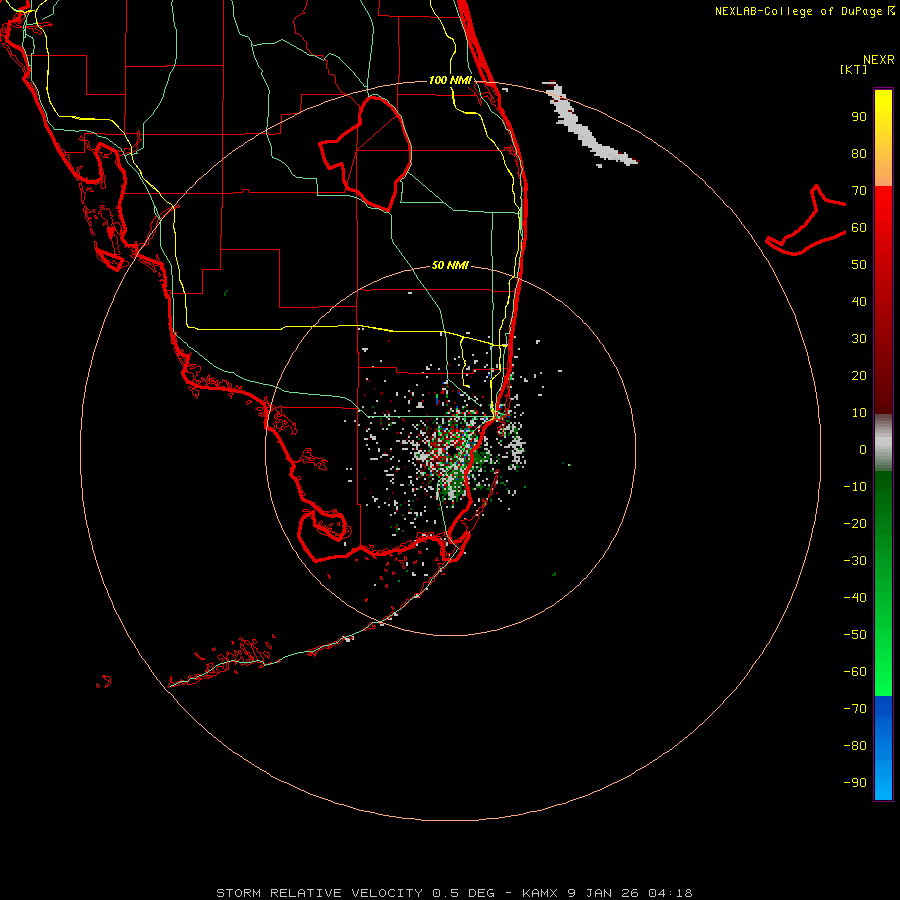Click the red island outline east of Florida
The width and height of the screenshot is (900, 900).
tap(806, 220)
